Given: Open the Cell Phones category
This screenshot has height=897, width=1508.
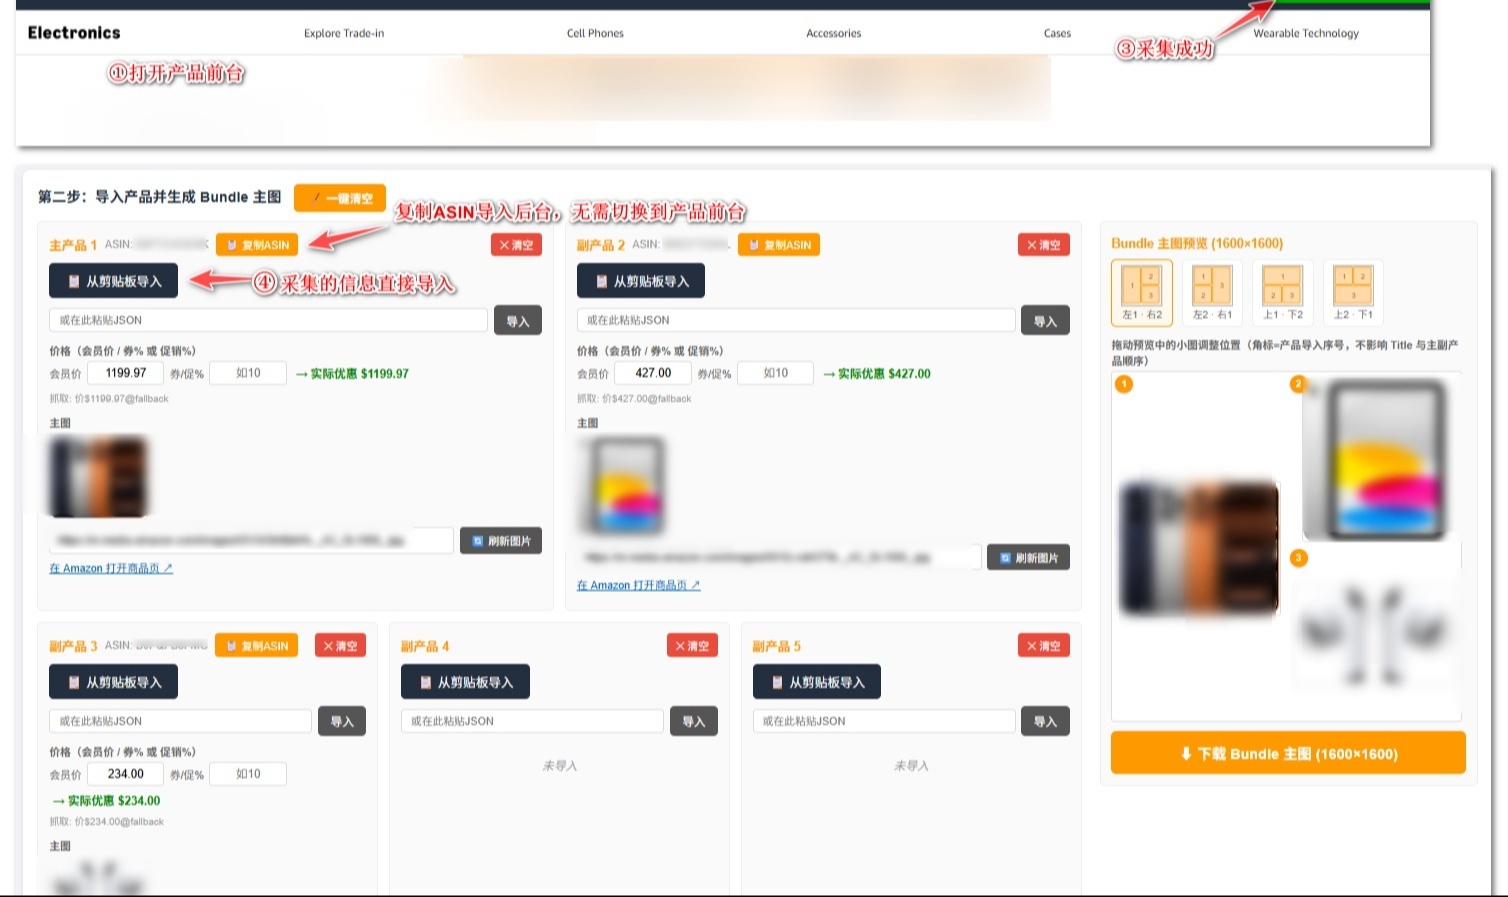Looking at the screenshot, I should 595,33.
